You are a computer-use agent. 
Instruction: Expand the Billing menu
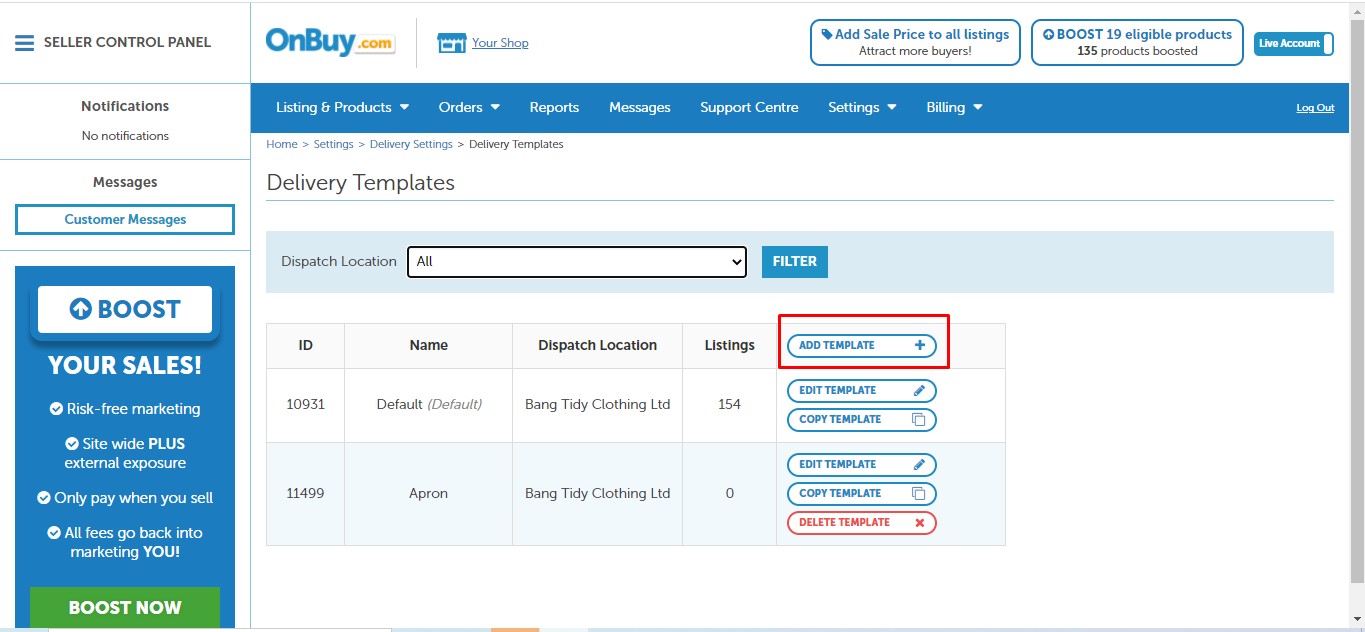[x=954, y=107]
